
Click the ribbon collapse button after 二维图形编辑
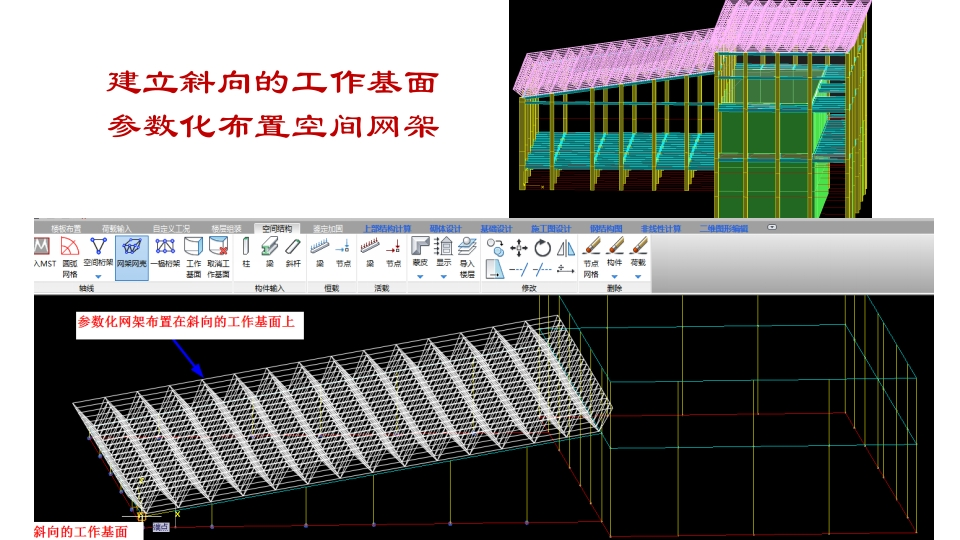pos(771,228)
